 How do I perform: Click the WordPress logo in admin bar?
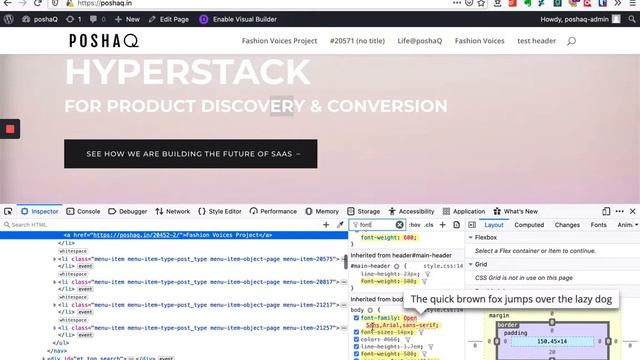pyautogui.click(x=9, y=19)
